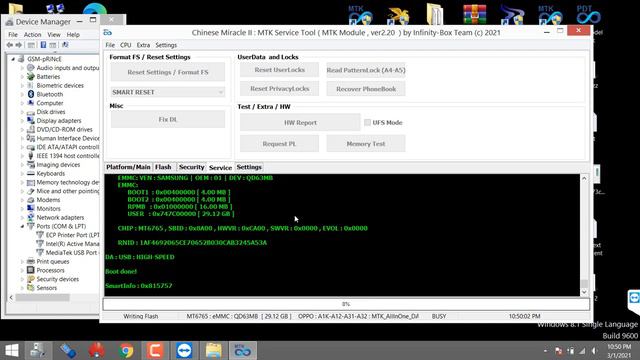Open the WinRAR desktop icon

click(x=475, y=14)
